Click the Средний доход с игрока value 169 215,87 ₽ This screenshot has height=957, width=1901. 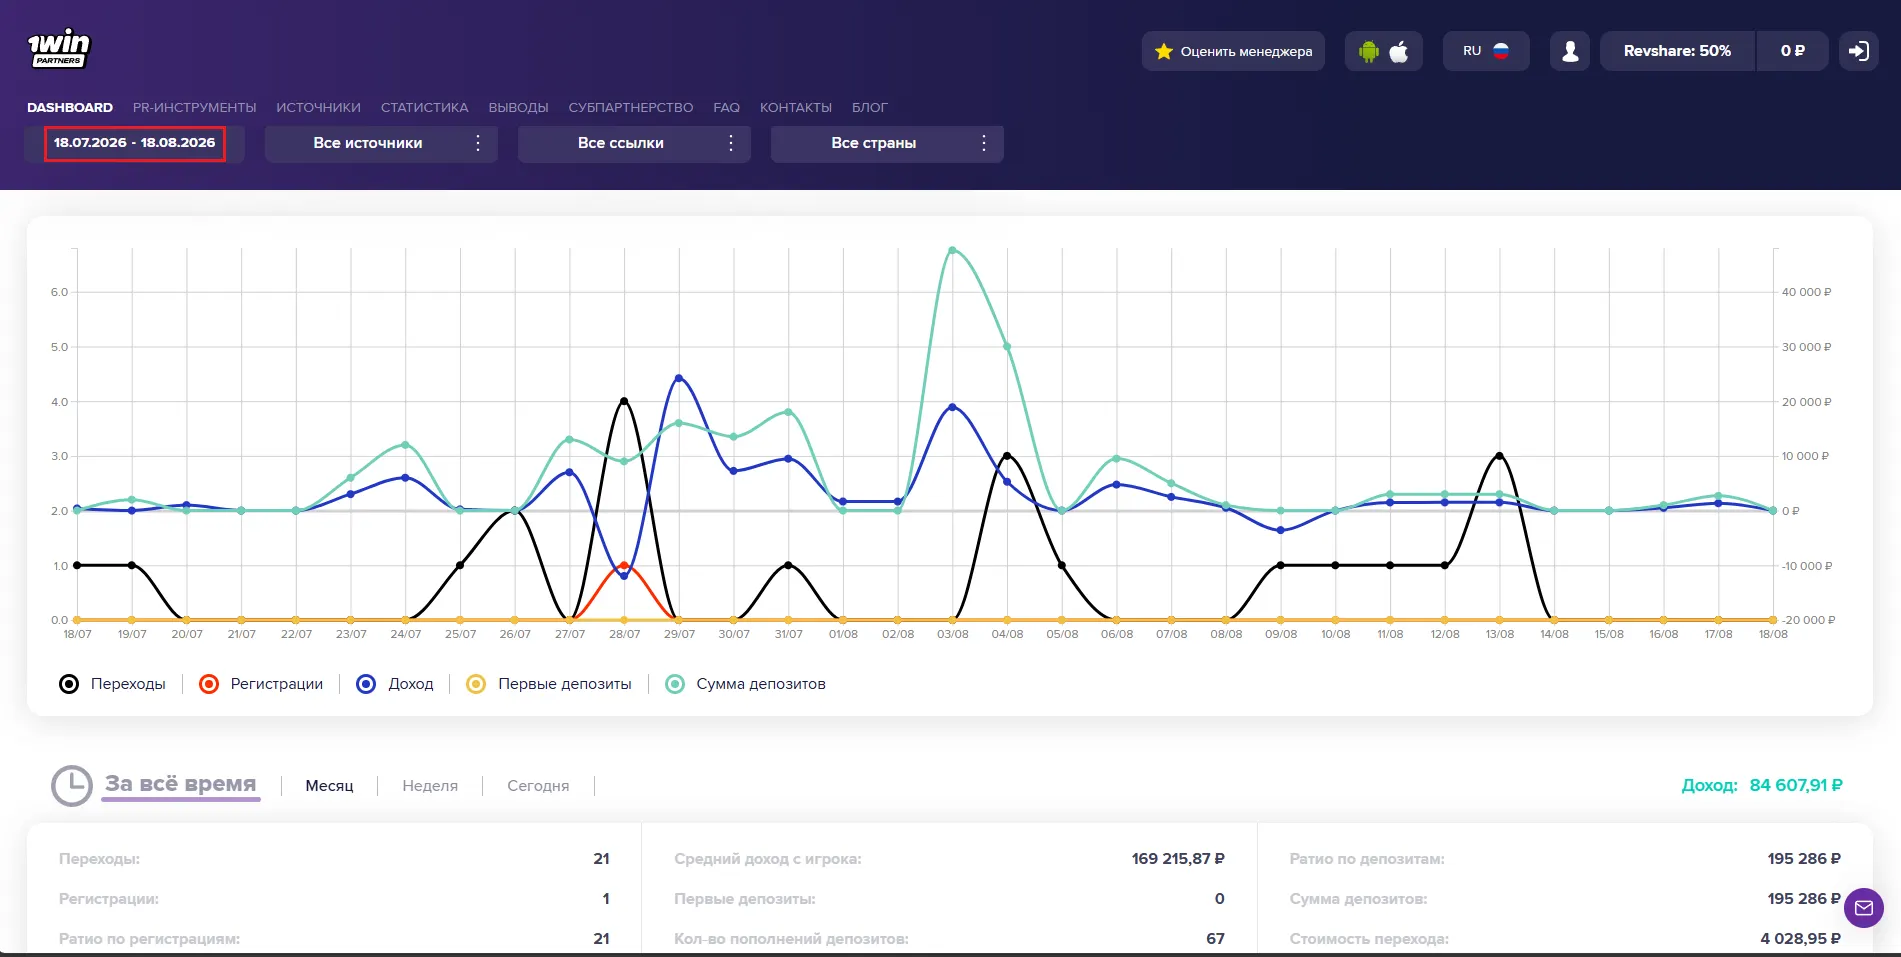[1178, 859]
